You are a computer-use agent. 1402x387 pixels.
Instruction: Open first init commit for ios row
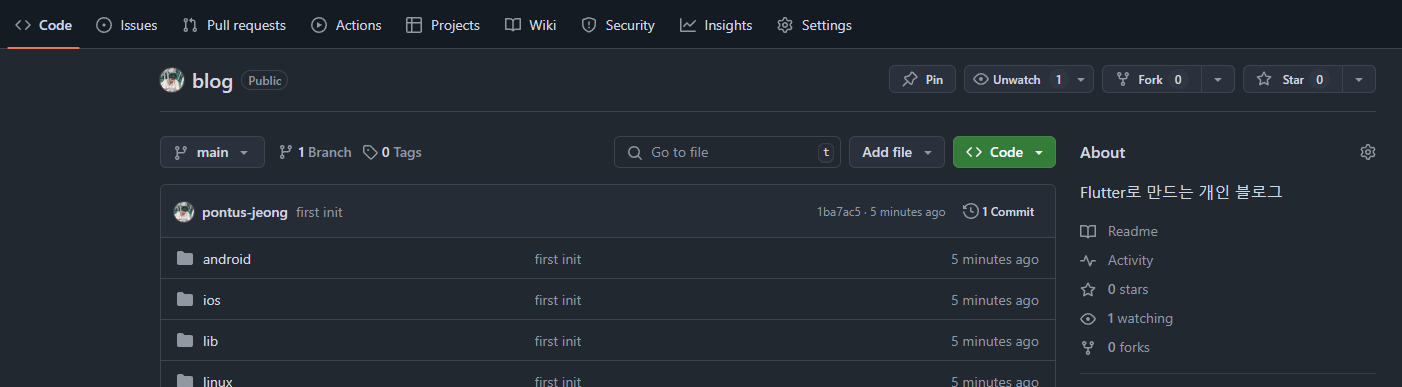[x=558, y=300]
